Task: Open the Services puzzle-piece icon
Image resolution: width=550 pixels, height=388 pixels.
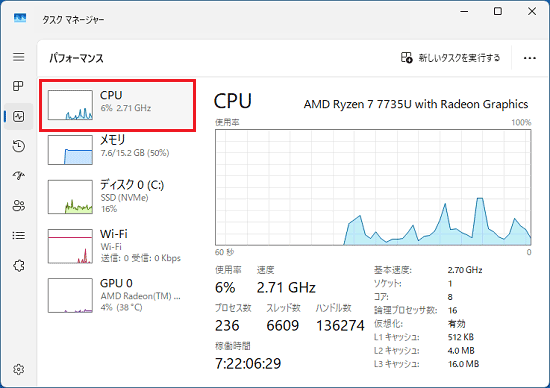Action: [x=19, y=266]
